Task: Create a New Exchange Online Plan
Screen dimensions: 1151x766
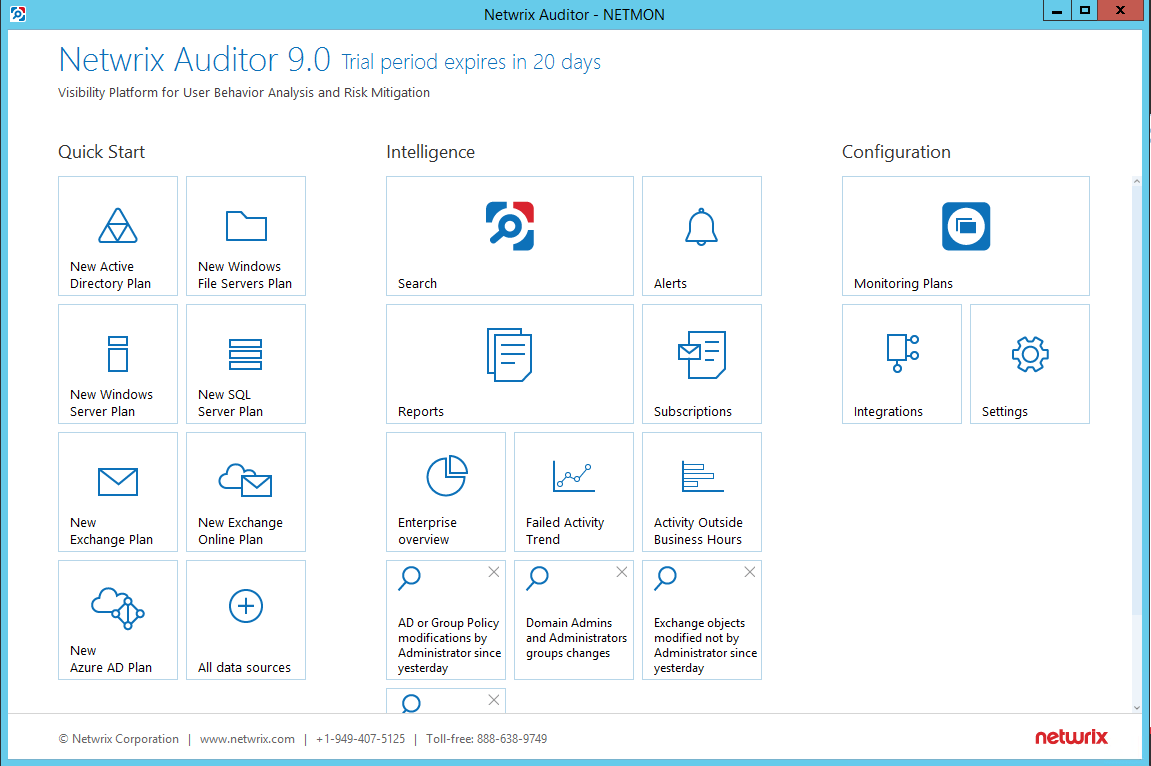Action: (246, 492)
